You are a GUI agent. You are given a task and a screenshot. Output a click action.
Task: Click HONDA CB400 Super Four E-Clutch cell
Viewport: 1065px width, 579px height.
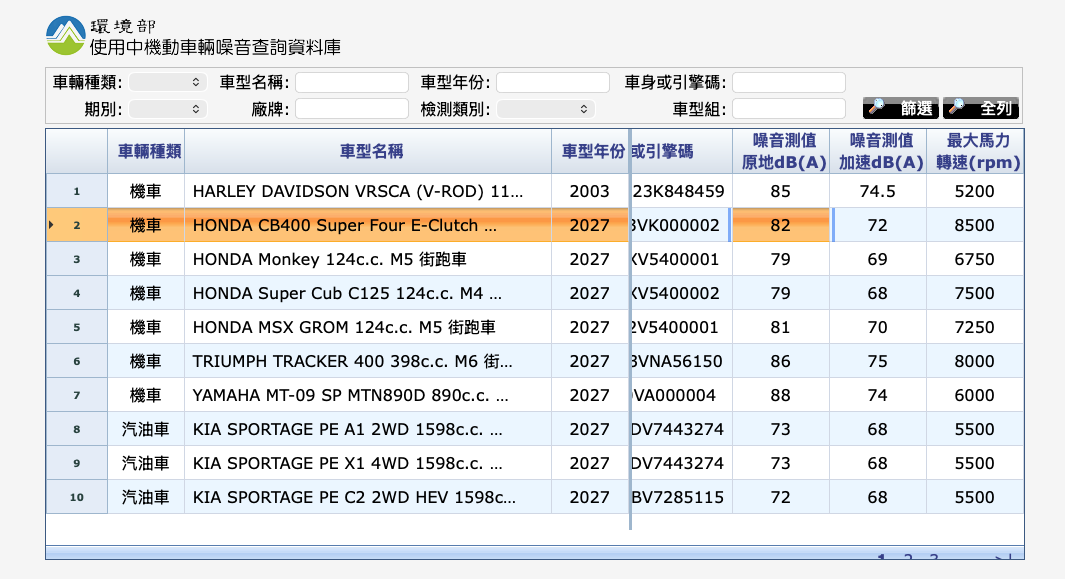[368, 225]
